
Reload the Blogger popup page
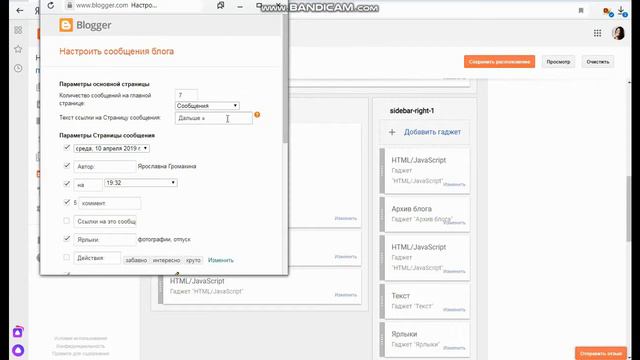click(x=51, y=5)
